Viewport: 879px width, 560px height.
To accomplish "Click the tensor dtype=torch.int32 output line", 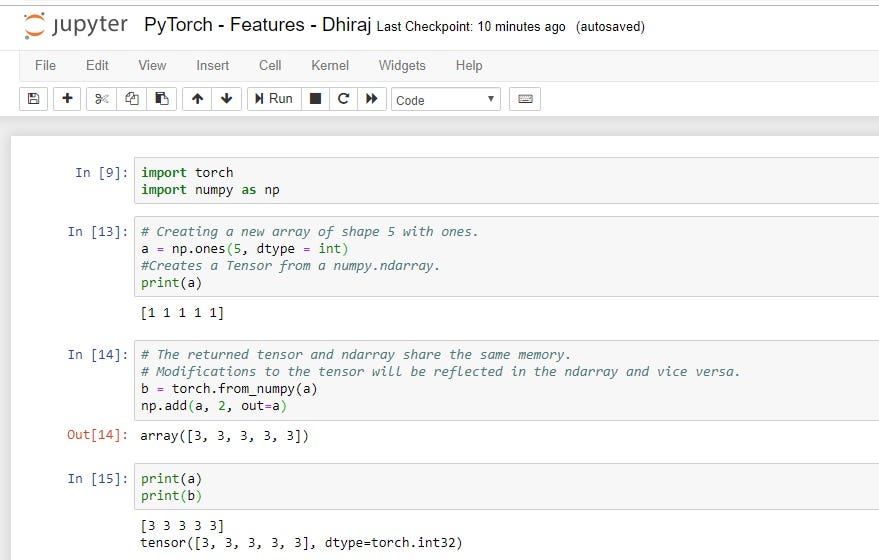I will click(x=301, y=543).
